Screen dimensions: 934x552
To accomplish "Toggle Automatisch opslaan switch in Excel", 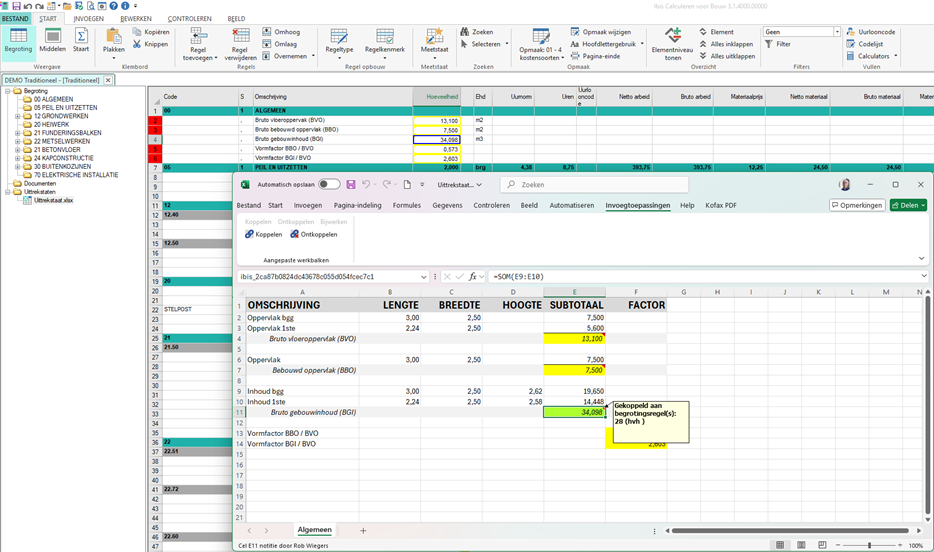I will pyautogui.click(x=328, y=185).
